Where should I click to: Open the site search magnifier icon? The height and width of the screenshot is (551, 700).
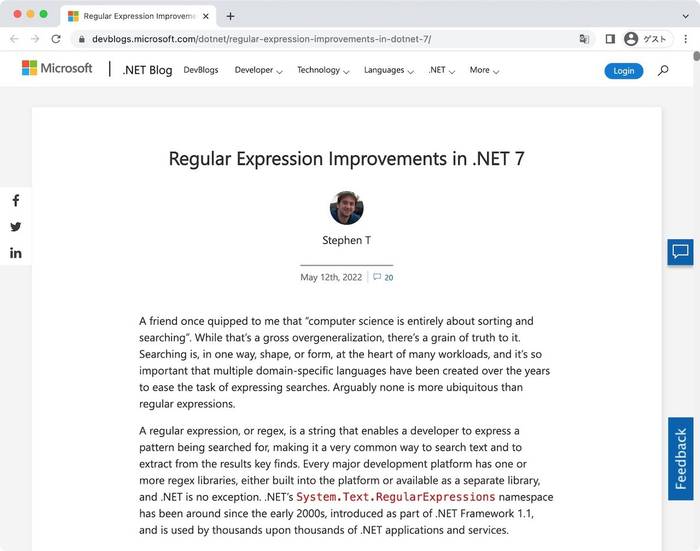663,71
